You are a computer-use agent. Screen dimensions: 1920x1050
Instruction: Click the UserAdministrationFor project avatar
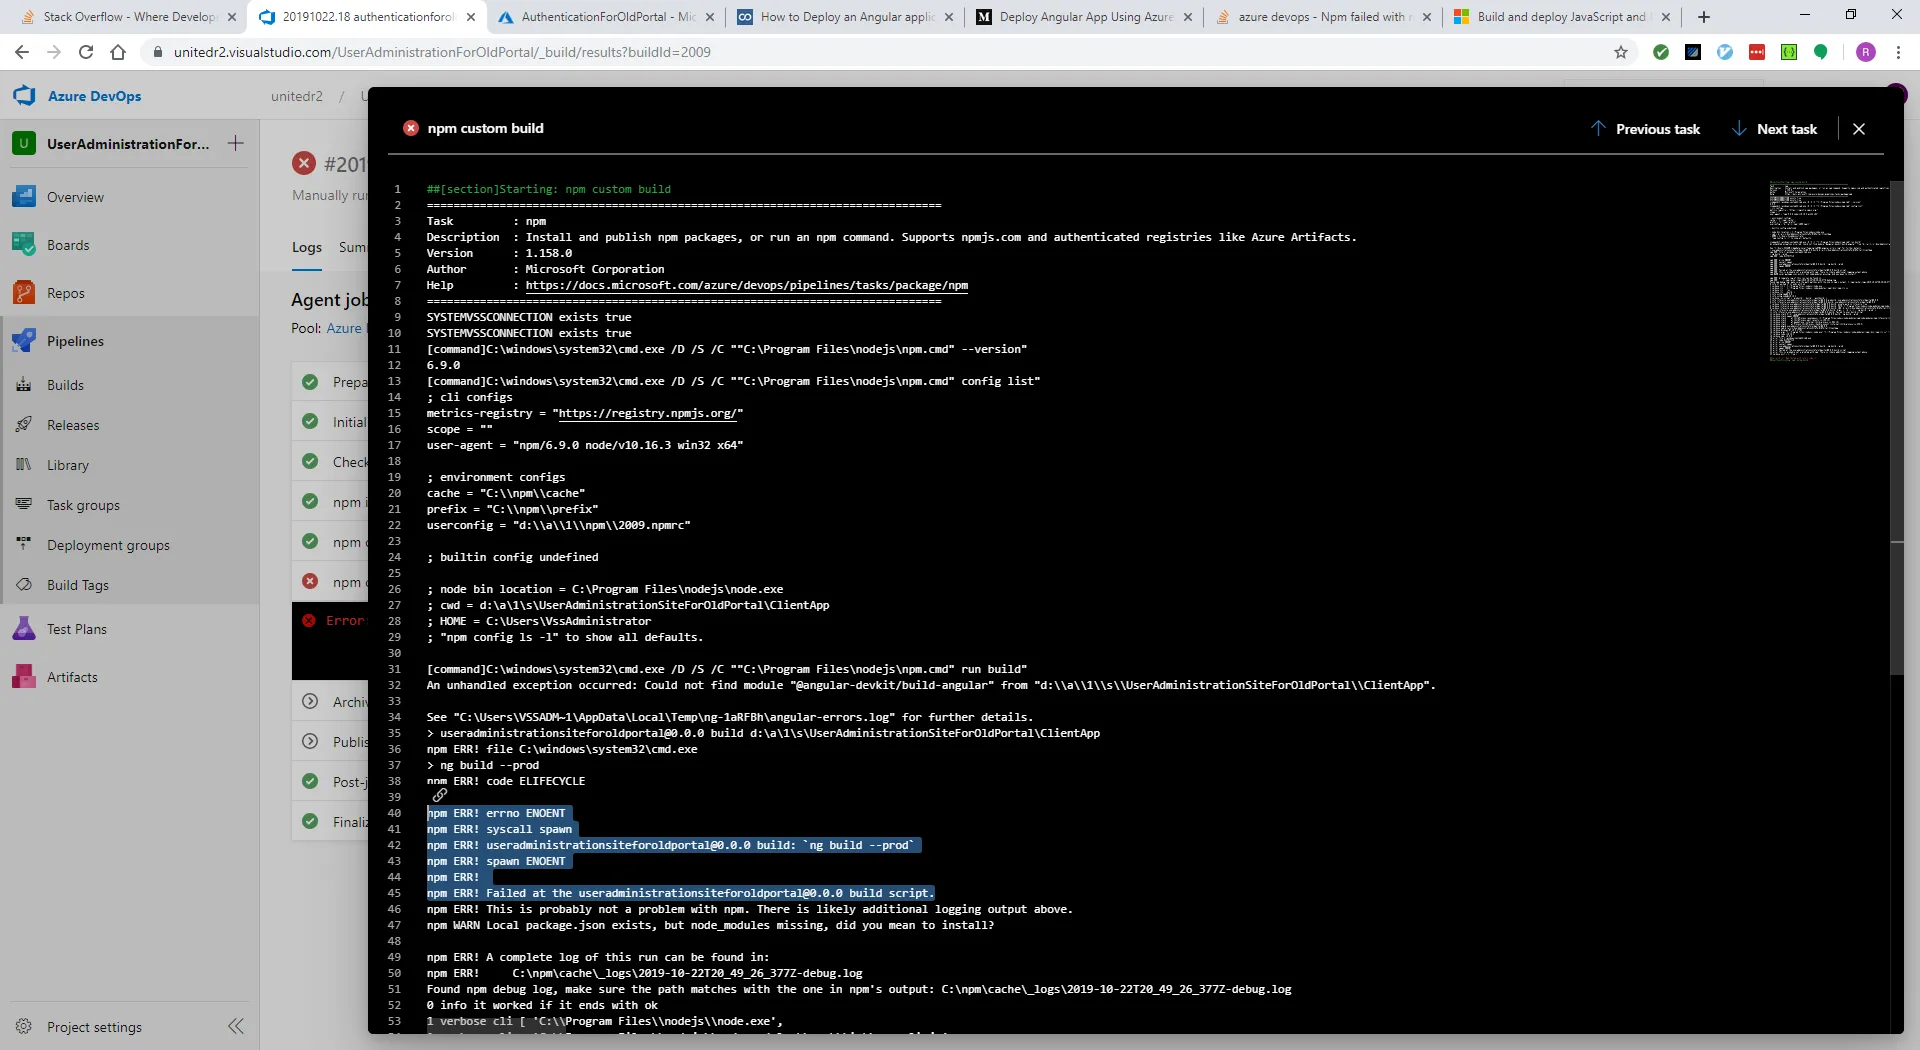click(24, 143)
